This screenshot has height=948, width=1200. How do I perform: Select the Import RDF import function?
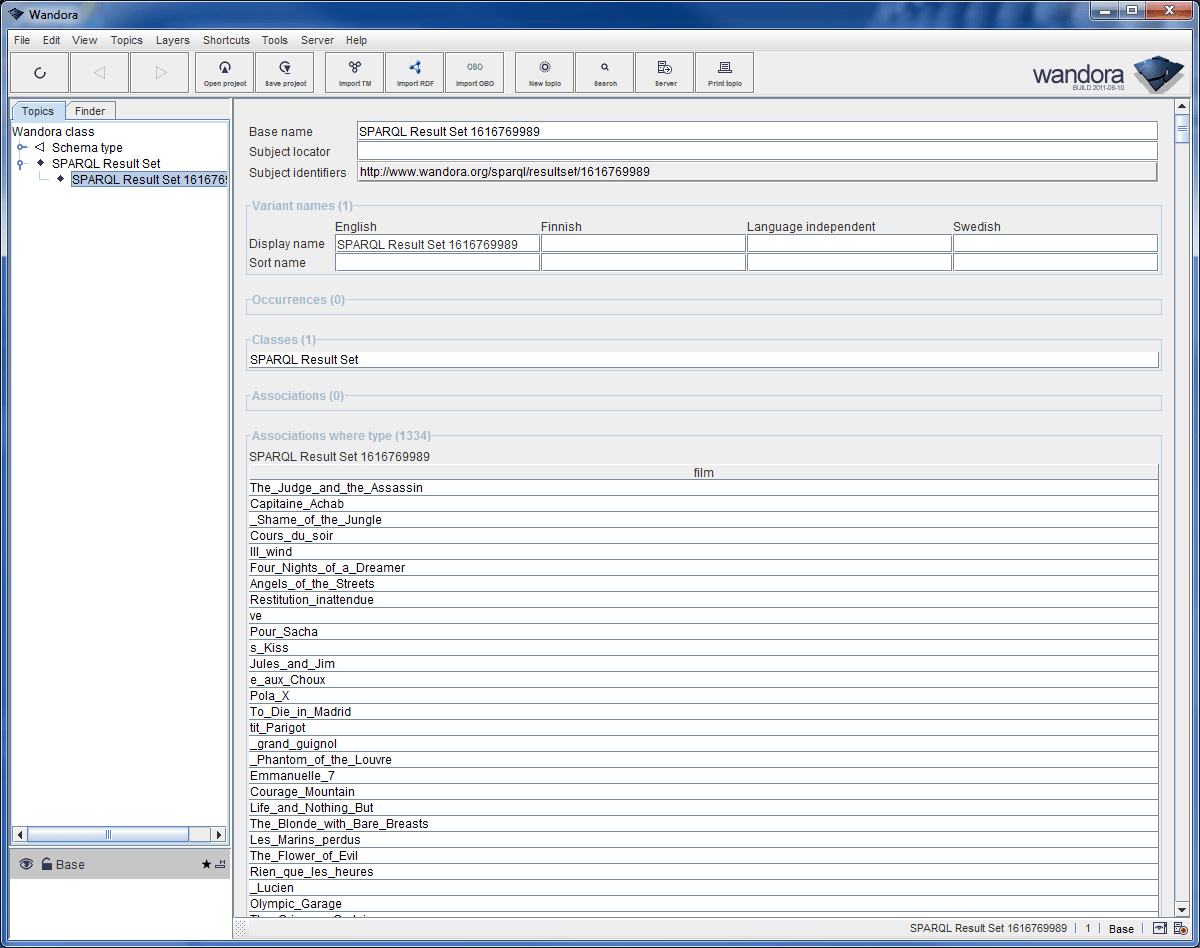click(x=414, y=72)
